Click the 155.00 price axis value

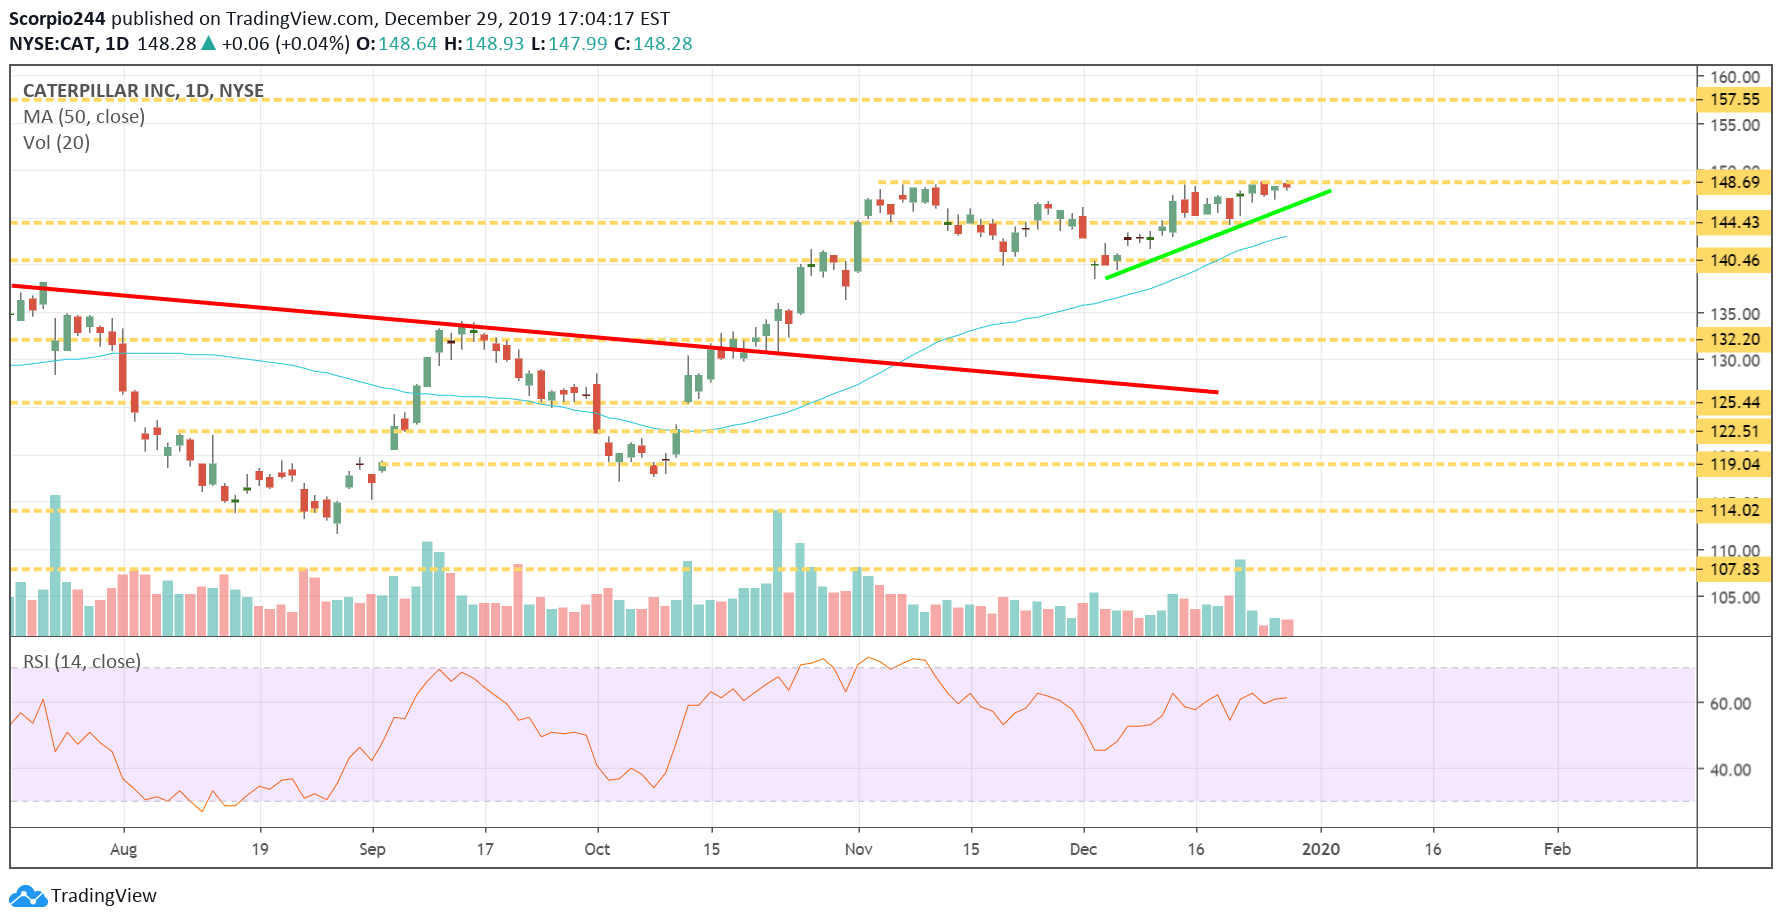click(1735, 125)
